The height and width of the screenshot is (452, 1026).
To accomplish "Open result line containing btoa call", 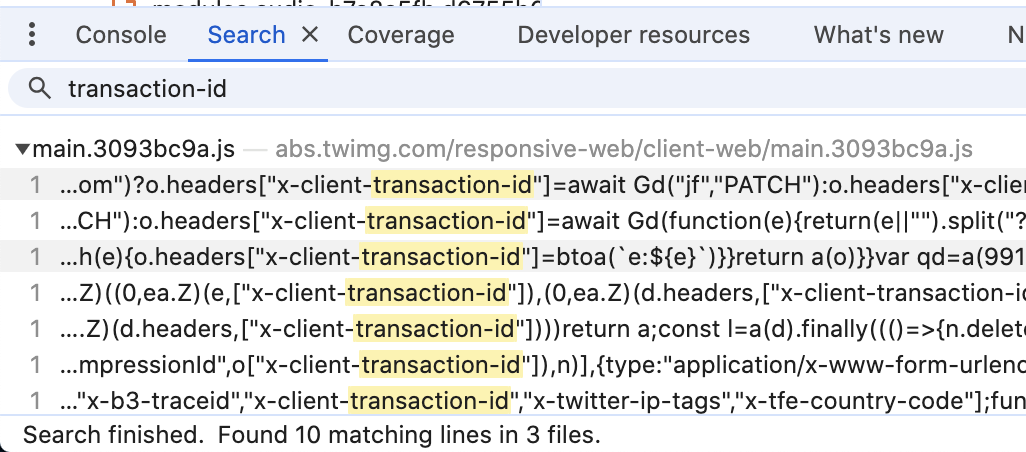I will [540, 257].
